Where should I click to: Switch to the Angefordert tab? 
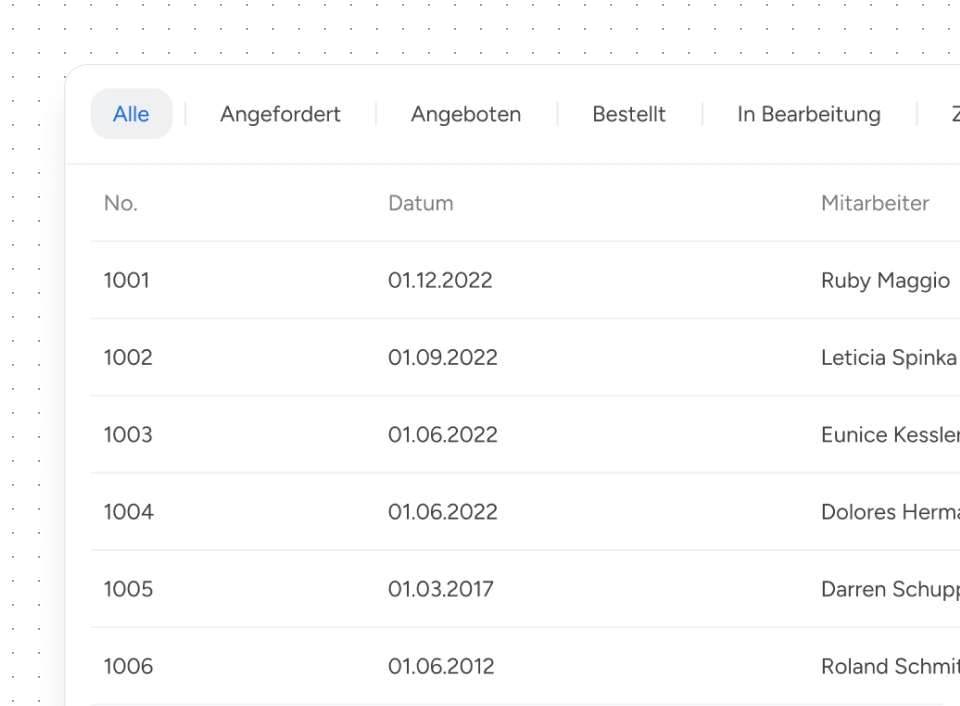point(280,114)
